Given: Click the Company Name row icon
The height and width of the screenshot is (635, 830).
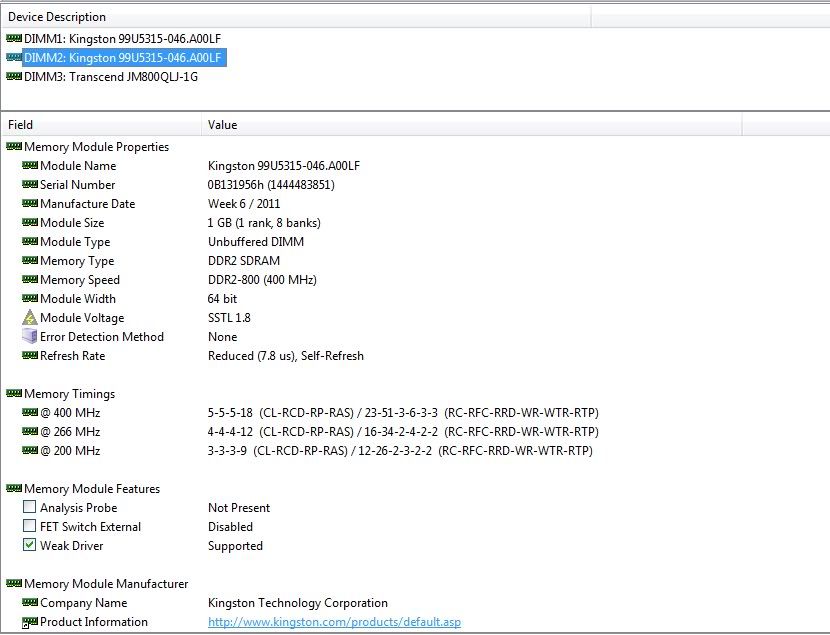Looking at the screenshot, I should click(x=30, y=602).
